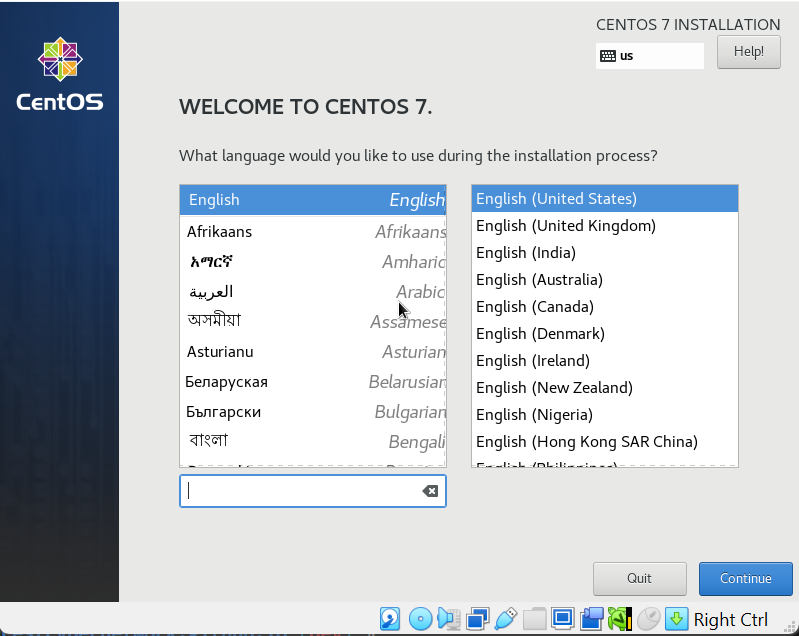
Task: Click the VirtualBox audio status icon
Action: [448, 619]
